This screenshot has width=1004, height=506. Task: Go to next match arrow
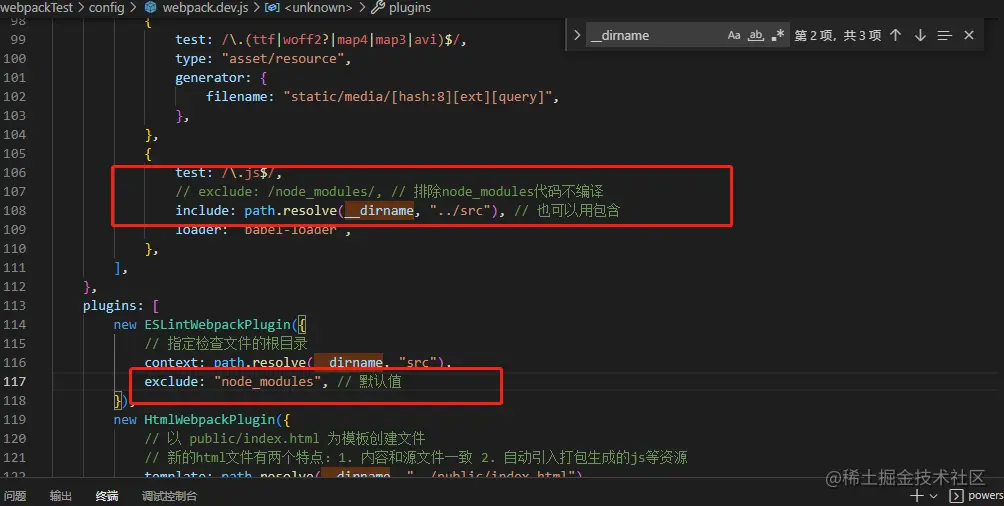click(920, 35)
